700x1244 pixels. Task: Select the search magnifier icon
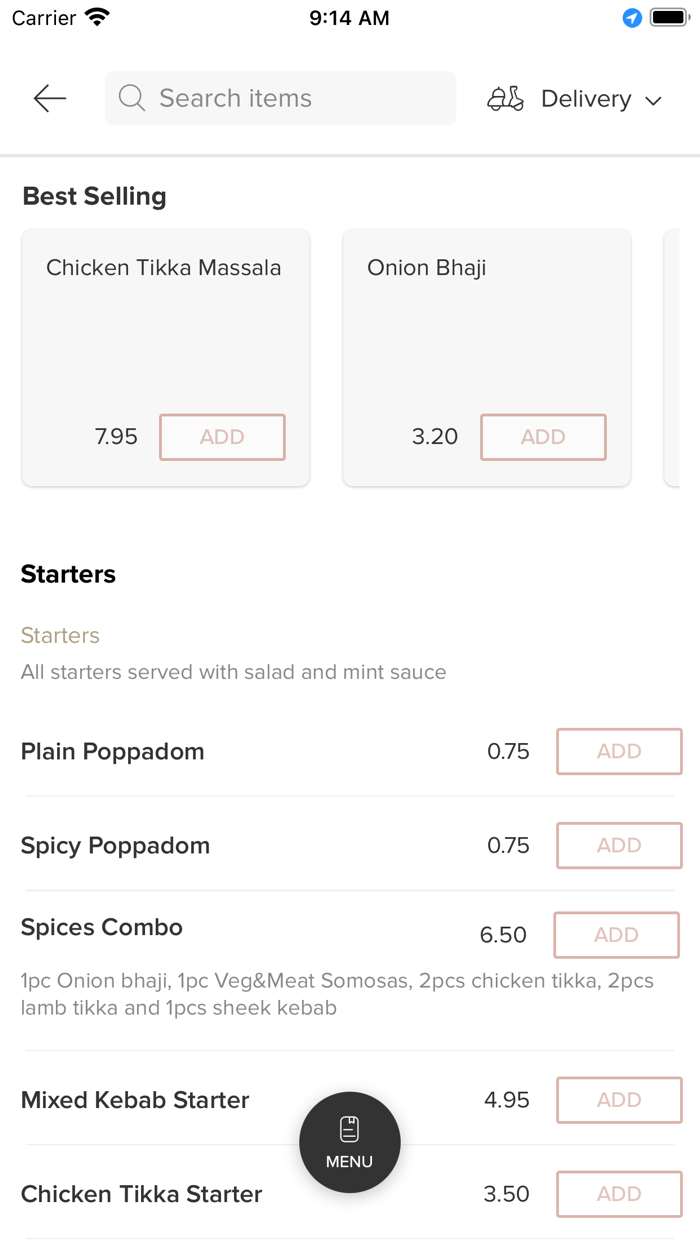(131, 98)
